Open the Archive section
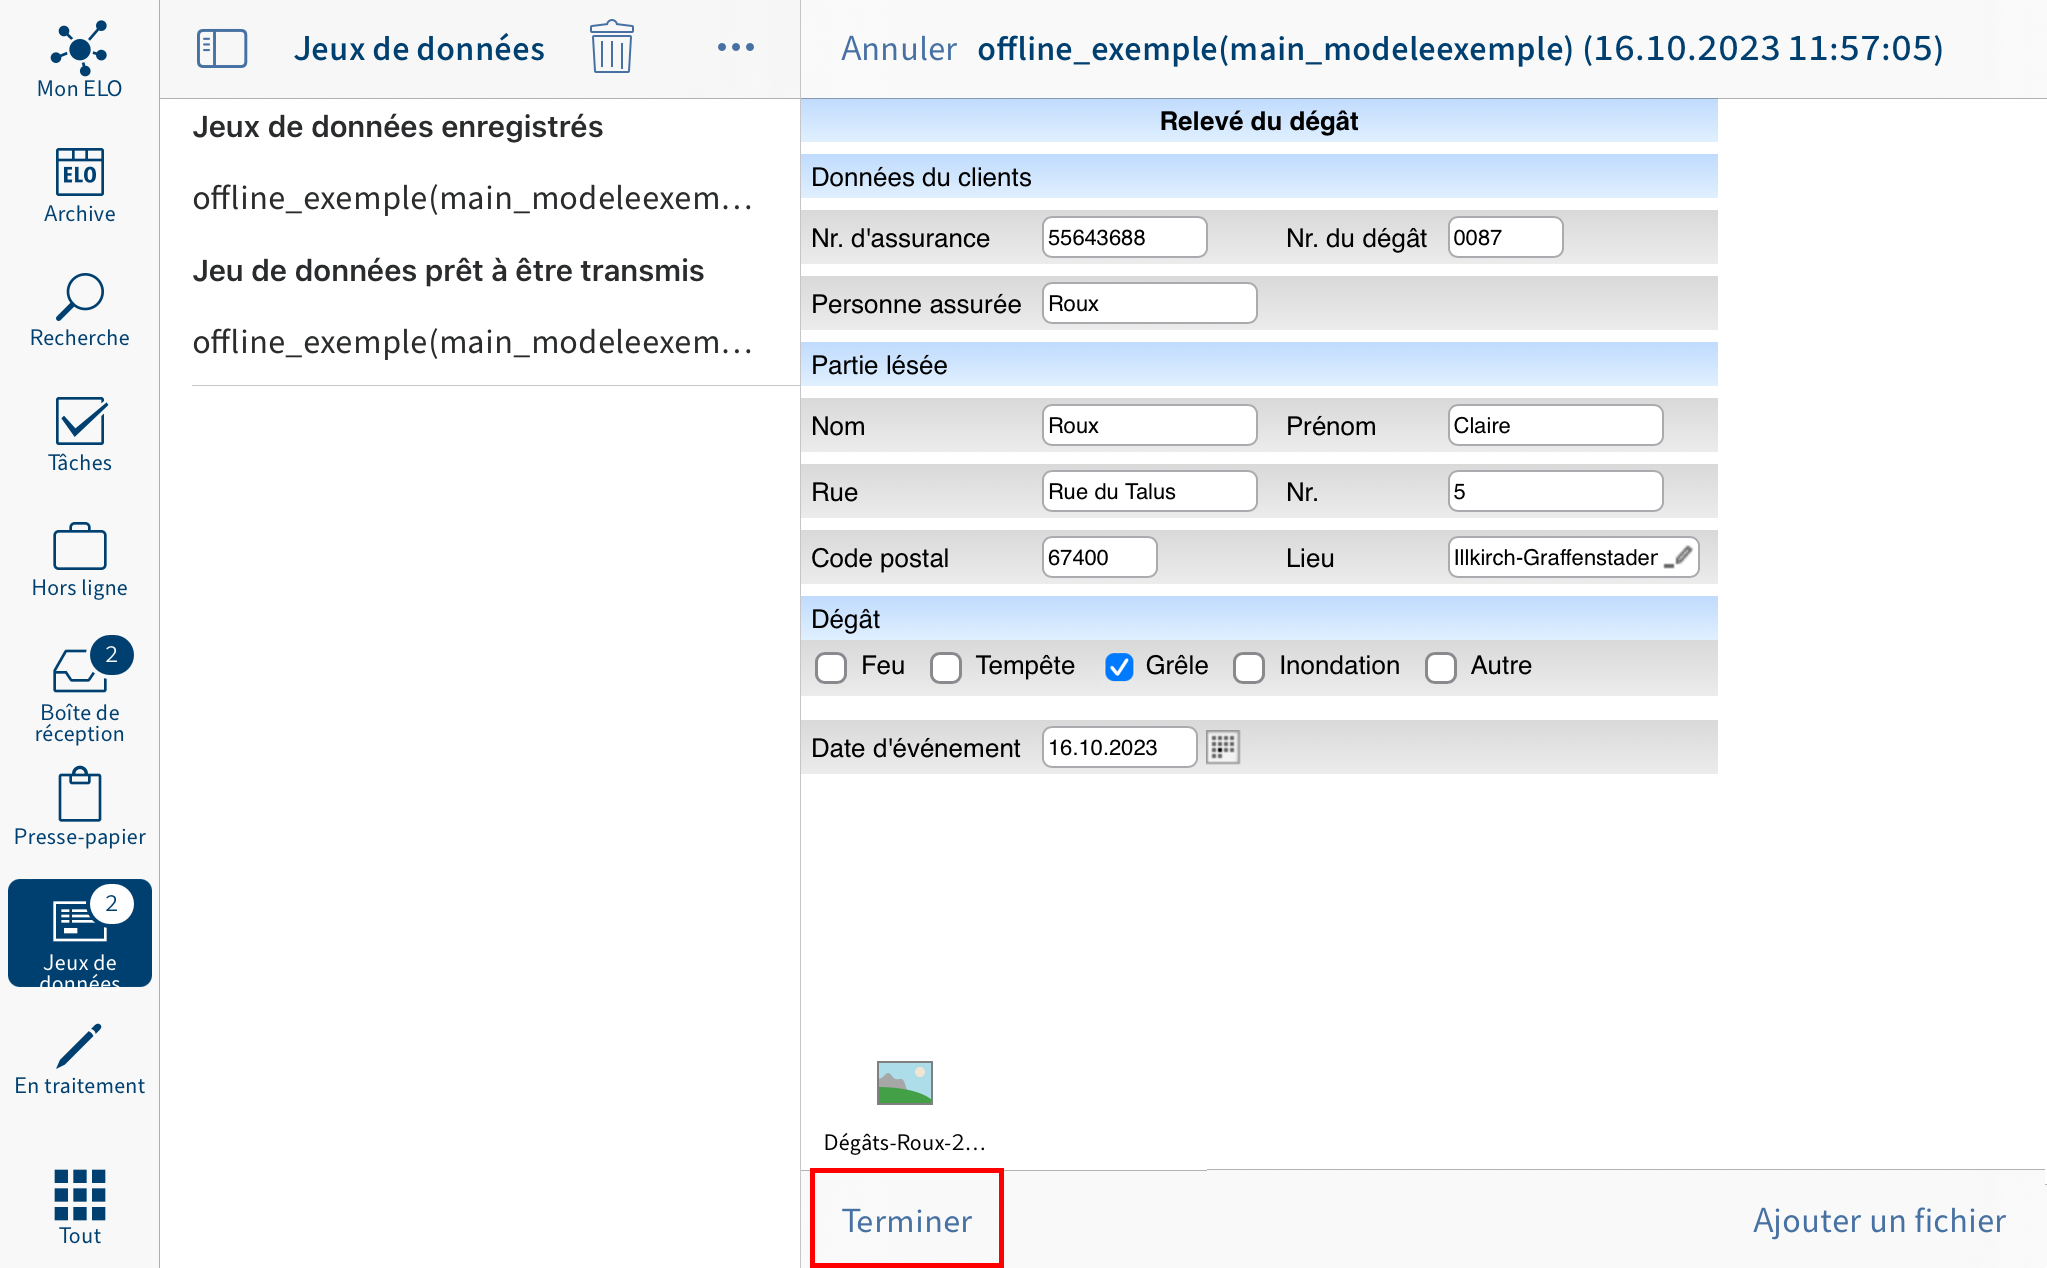The image size is (2047, 1268). tap(80, 181)
